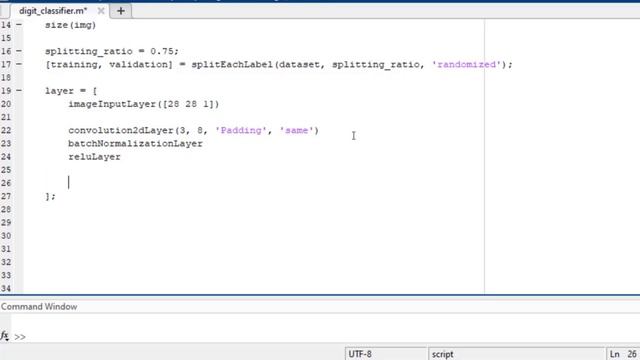Click the [training, validation] output variables
This screenshot has height=360, width=640.
click(x=109, y=64)
